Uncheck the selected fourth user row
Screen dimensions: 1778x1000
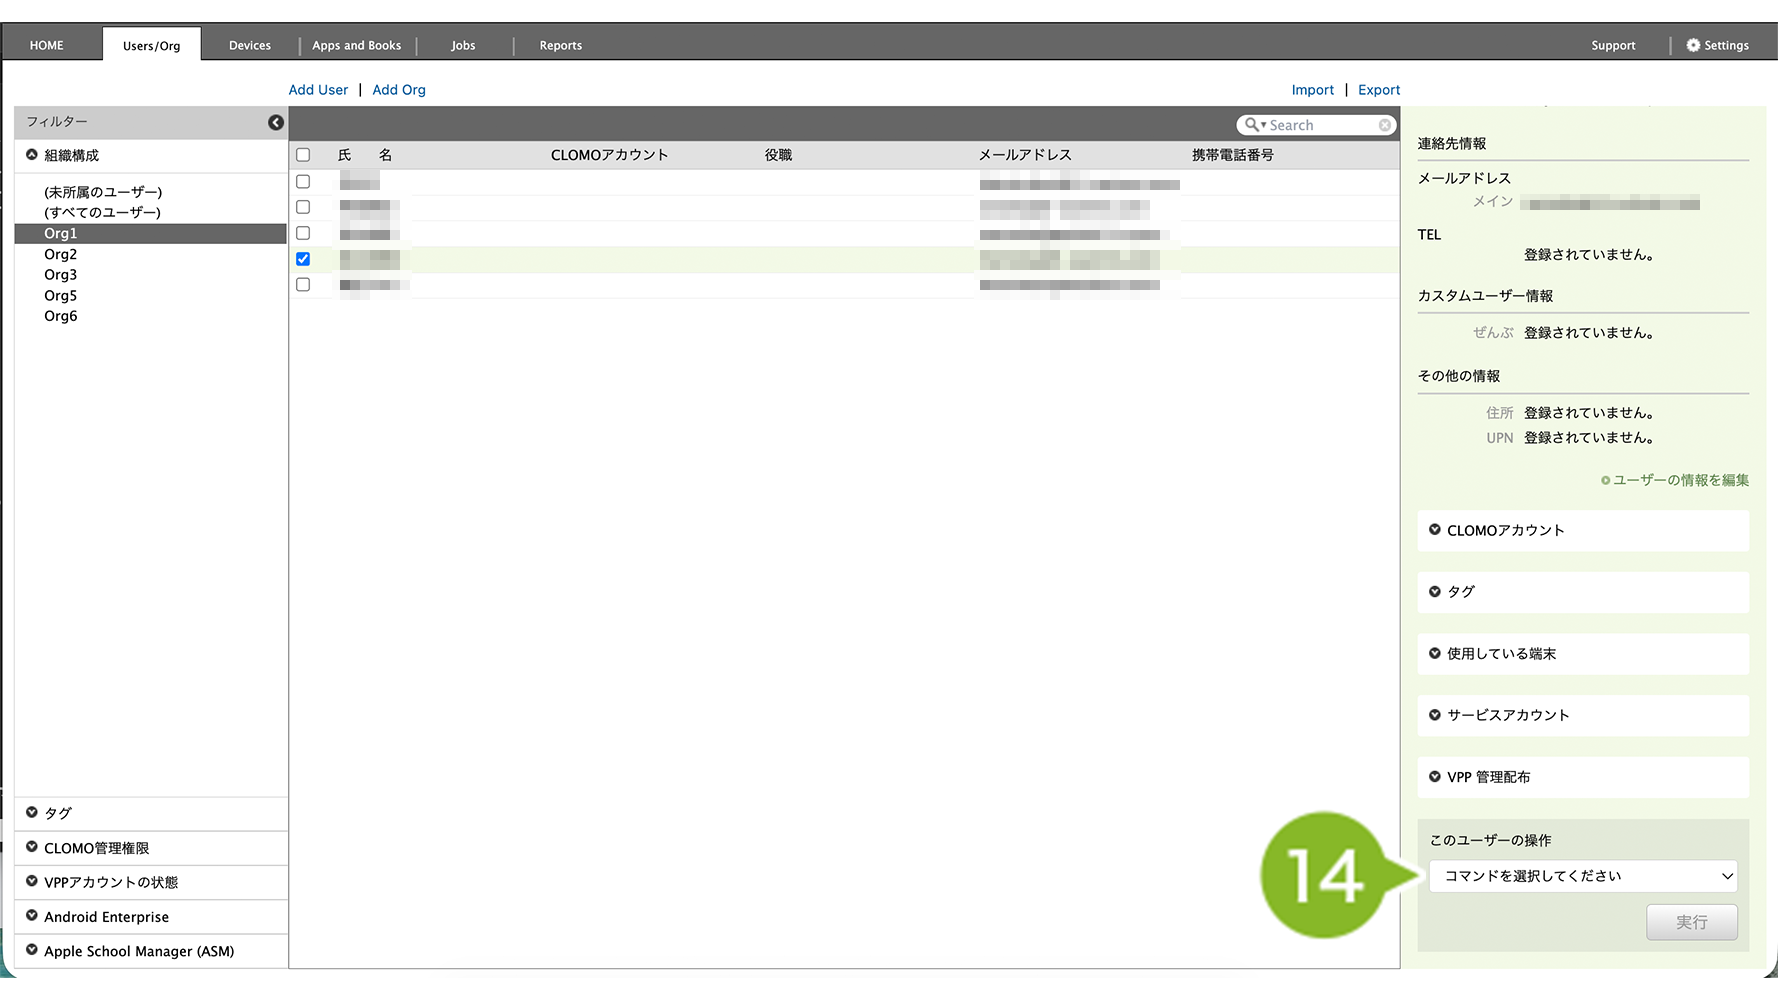point(303,259)
